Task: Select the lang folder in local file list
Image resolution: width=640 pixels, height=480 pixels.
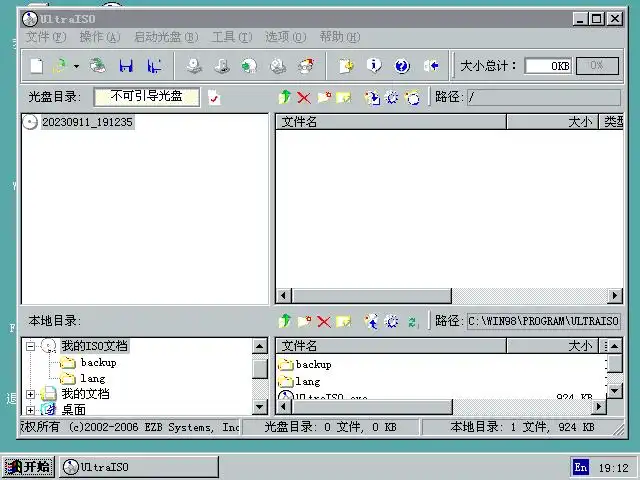Action: [x=308, y=382]
